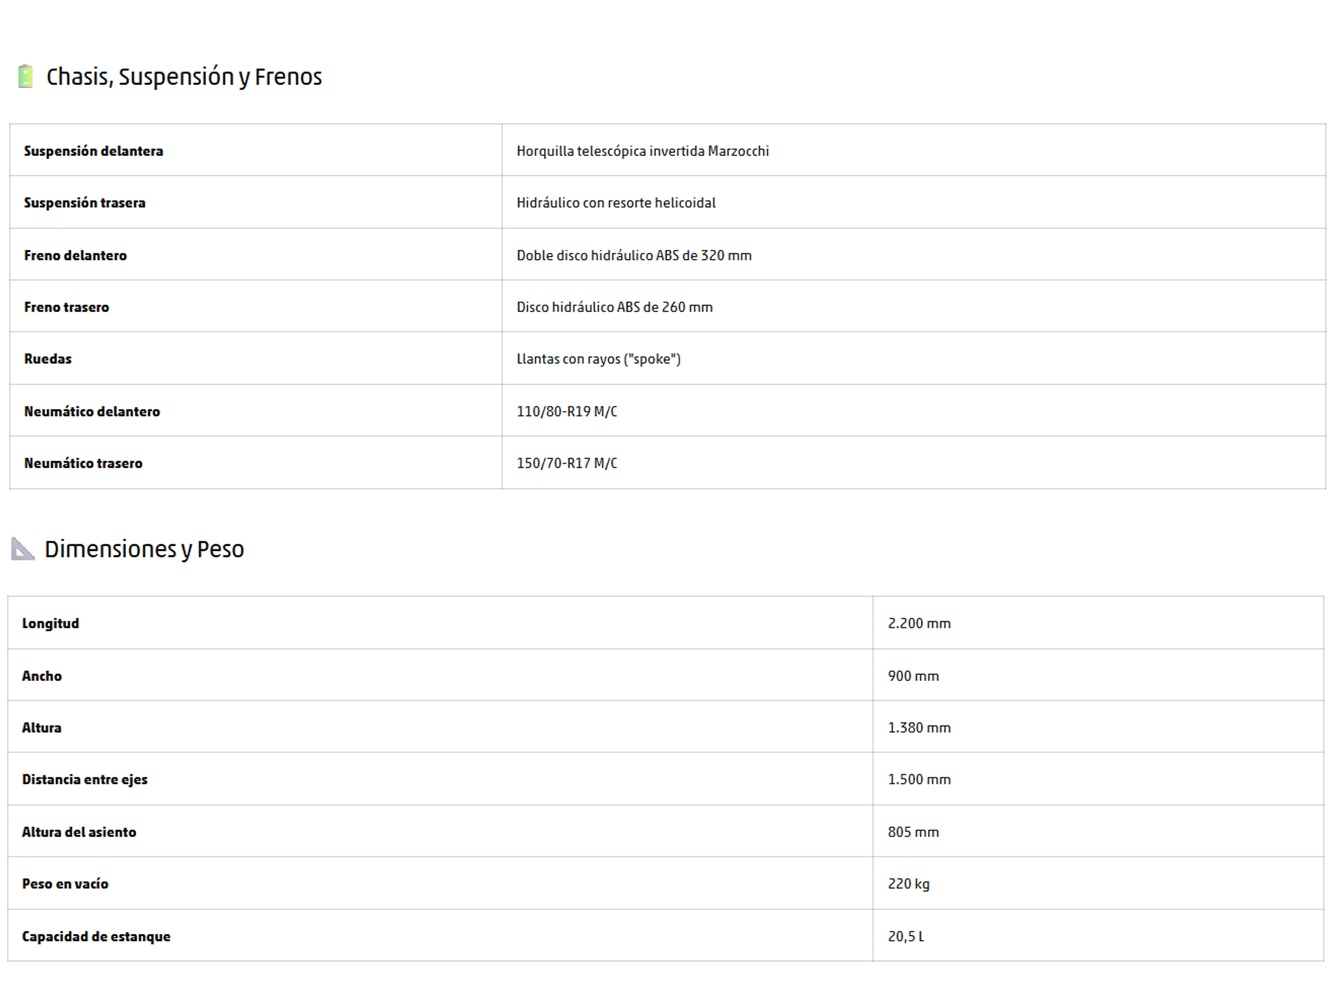Screen dimensions: 1332x1000
Task: Click Horquilla telescópica invertida Marzocchi value
Action: 643,151
